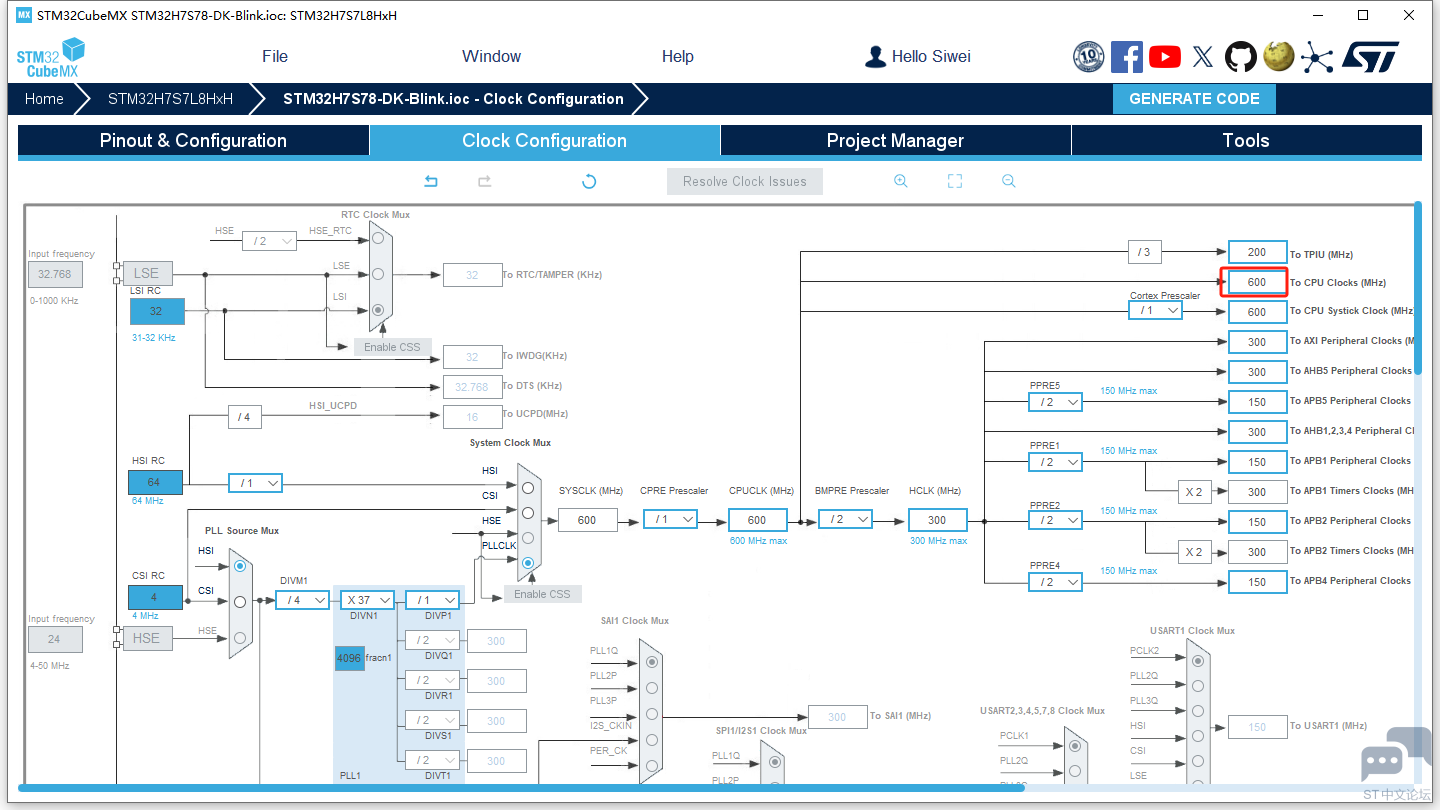The image size is (1440, 810).
Task: Select CSI in PLL Source Mux
Action: 239,602
